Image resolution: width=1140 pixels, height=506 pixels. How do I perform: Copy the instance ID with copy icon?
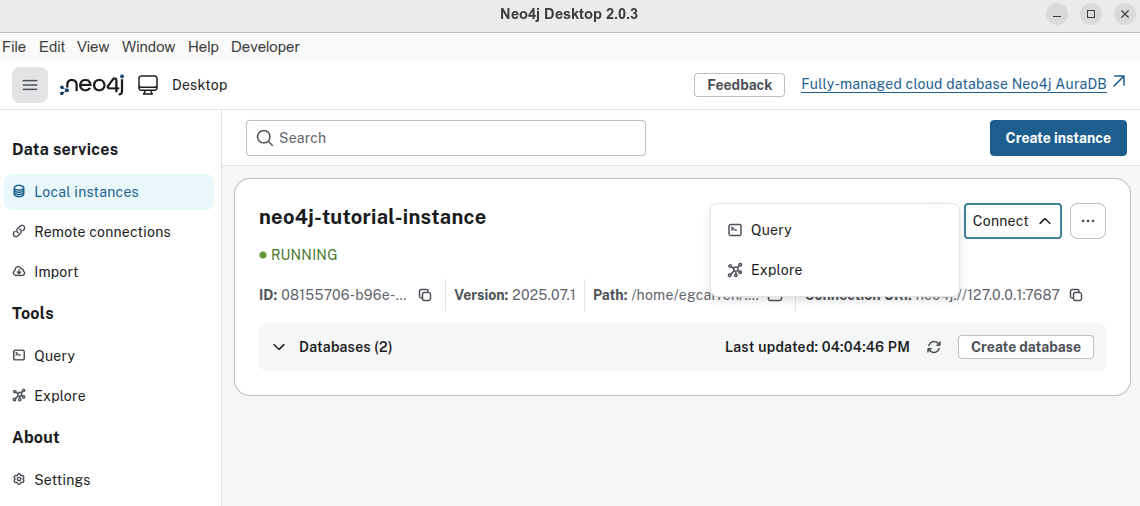click(x=425, y=295)
